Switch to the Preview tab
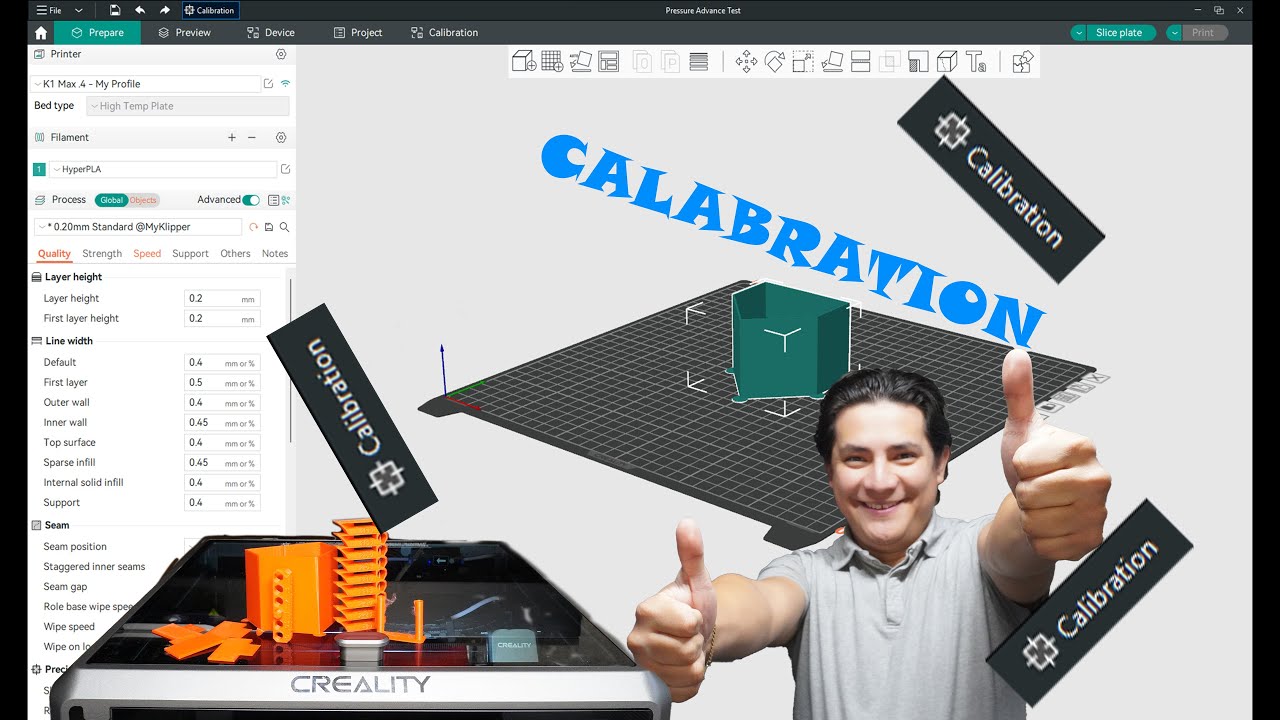1280x720 pixels. (x=184, y=32)
